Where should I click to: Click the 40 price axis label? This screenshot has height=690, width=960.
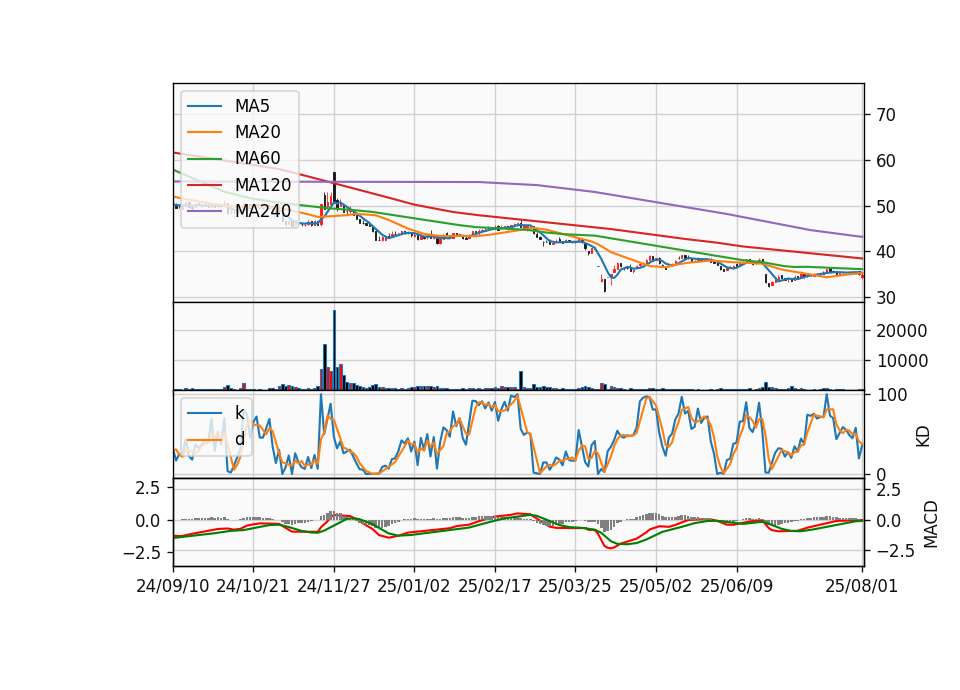click(x=885, y=252)
